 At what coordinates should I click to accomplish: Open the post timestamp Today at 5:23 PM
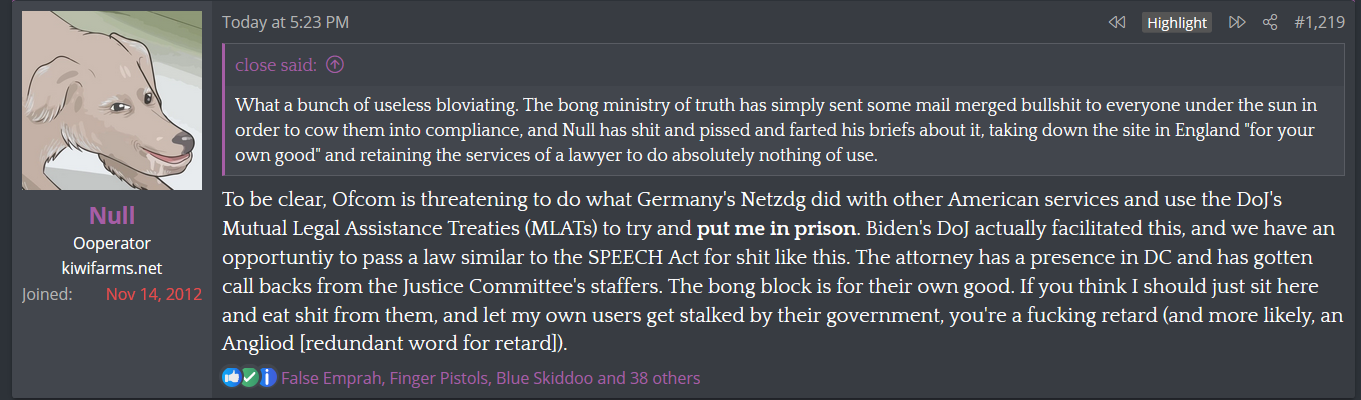(285, 22)
